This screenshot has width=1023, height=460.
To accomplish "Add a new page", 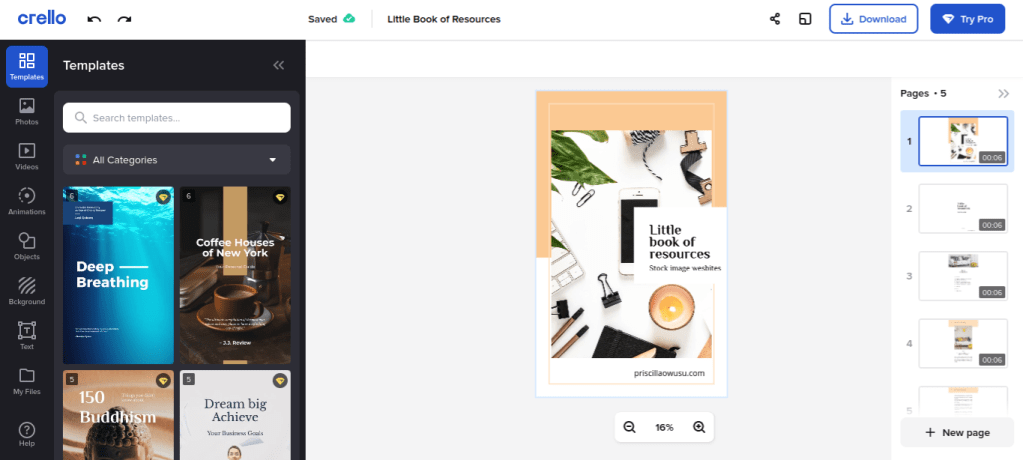I will click(957, 432).
